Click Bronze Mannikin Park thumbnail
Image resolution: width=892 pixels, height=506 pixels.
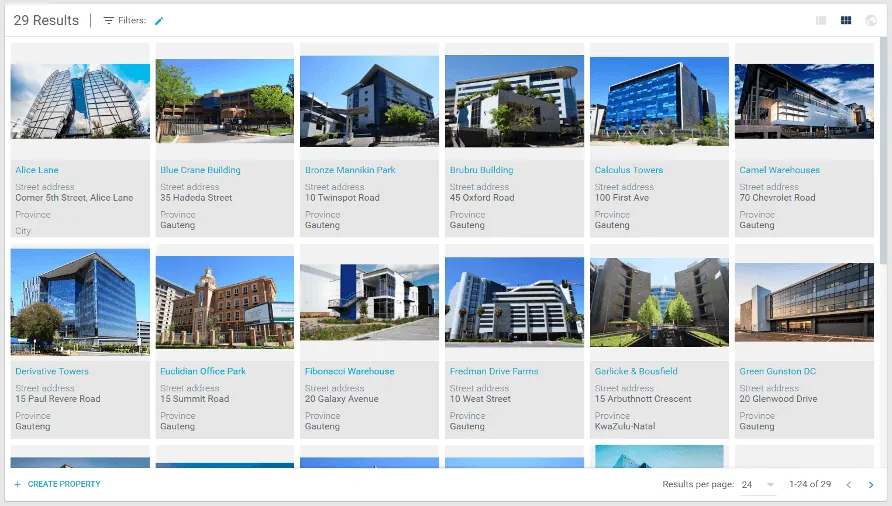(369, 101)
